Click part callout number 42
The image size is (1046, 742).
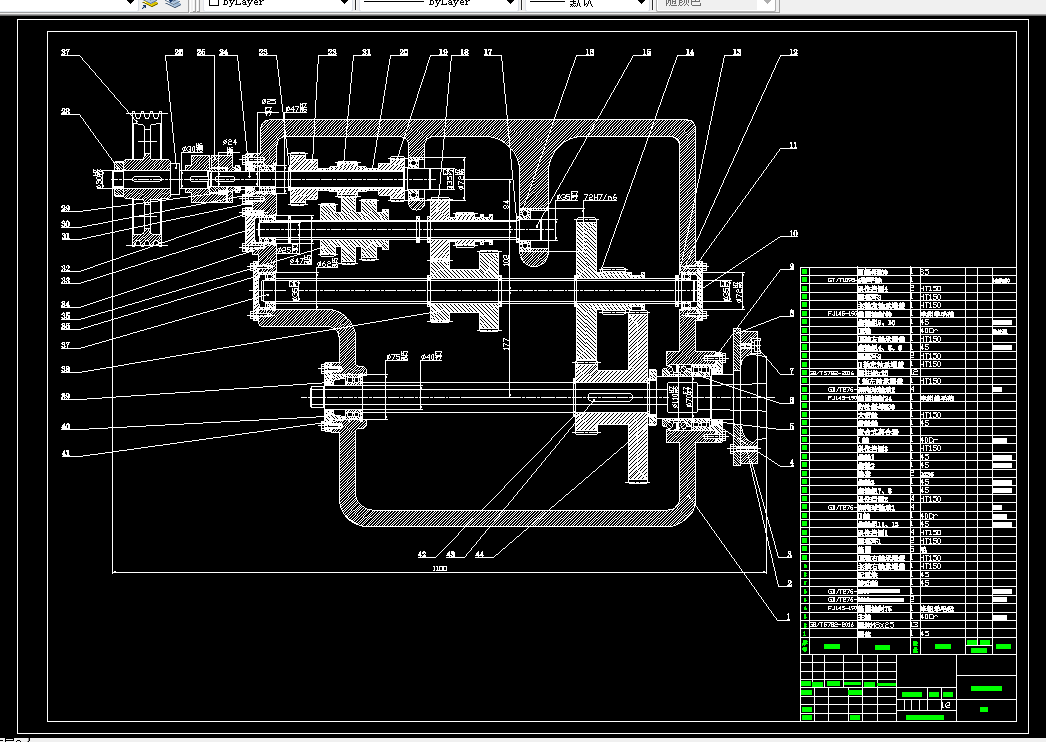[x=422, y=554]
